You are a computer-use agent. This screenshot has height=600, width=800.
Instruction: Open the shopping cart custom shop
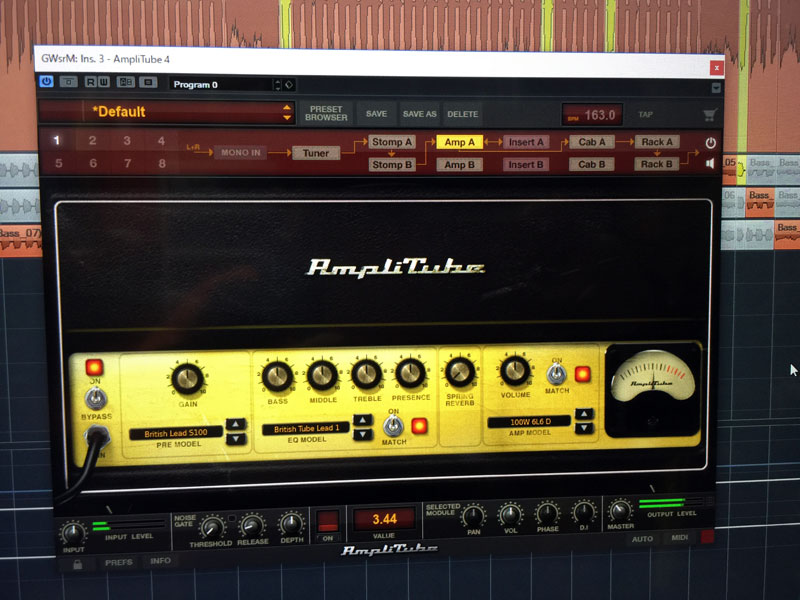[x=710, y=115]
